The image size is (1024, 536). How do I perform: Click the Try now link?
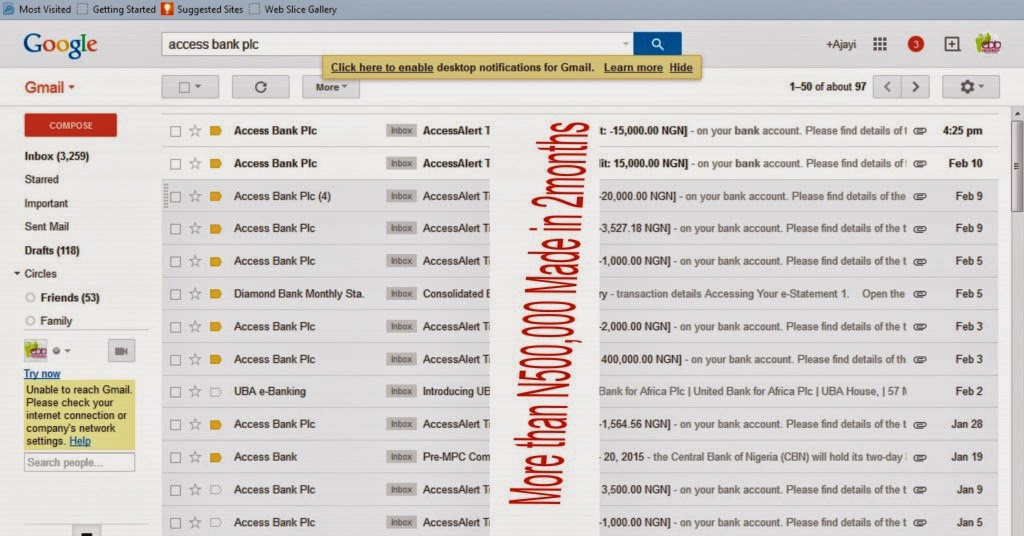42,373
